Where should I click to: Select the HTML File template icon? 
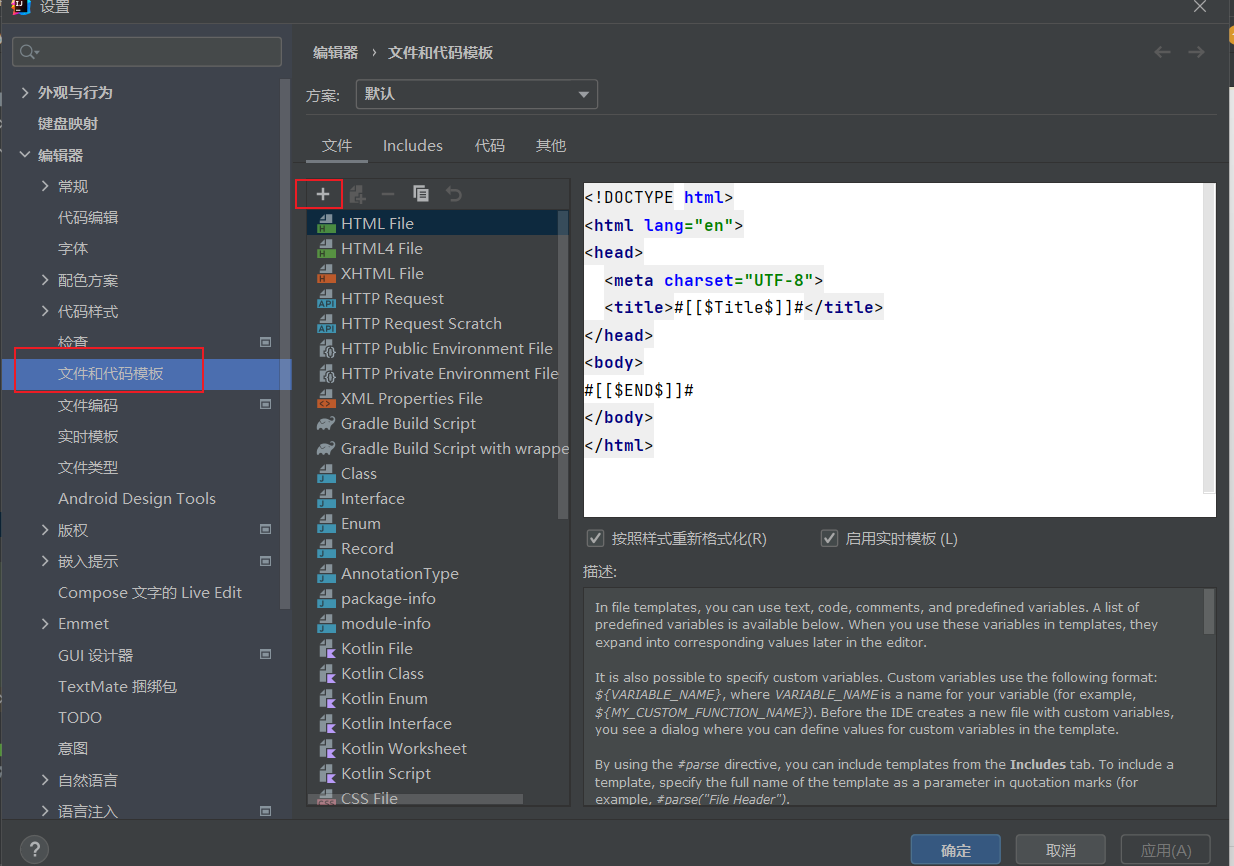tap(326, 223)
